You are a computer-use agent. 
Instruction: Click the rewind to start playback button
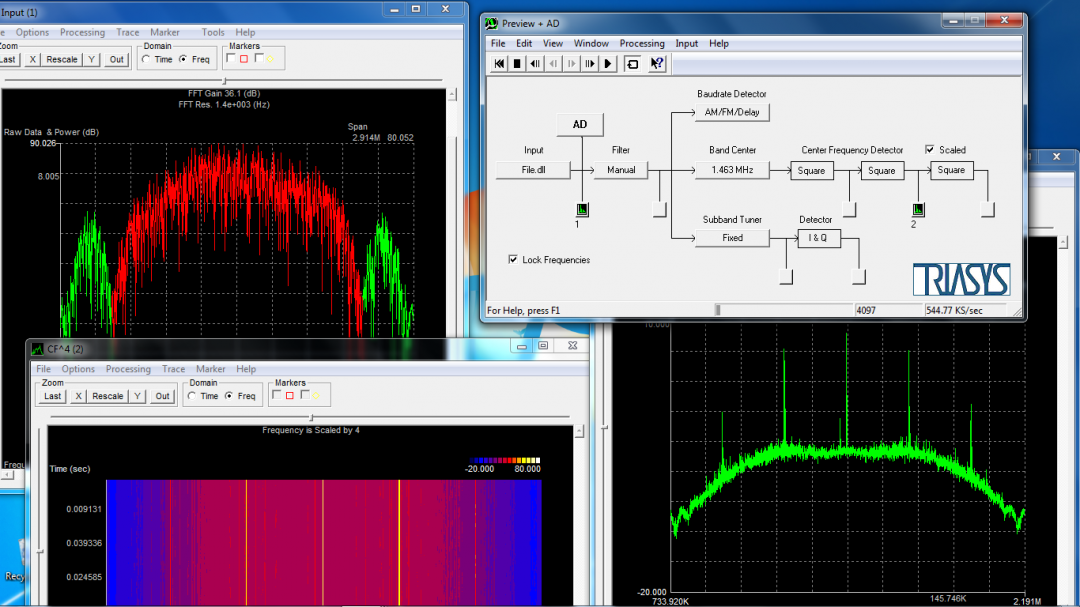click(499, 63)
